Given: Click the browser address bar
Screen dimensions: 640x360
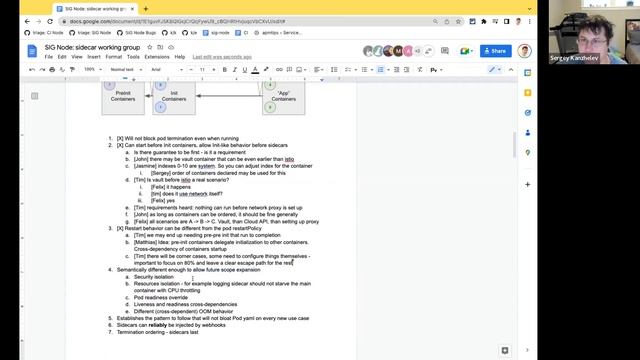Looking at the screenshot, I should click(x=245, y=21).
